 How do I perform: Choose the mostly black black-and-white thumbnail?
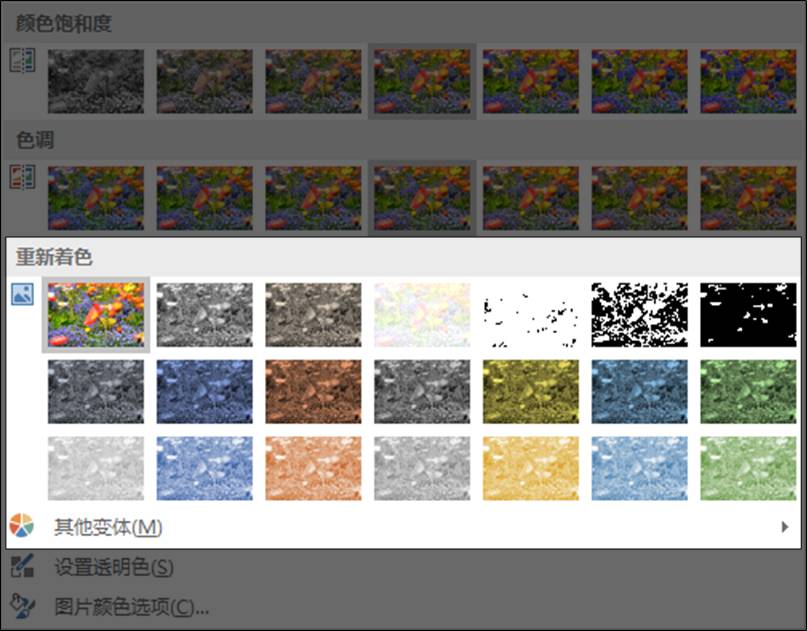tap(748, 314)
